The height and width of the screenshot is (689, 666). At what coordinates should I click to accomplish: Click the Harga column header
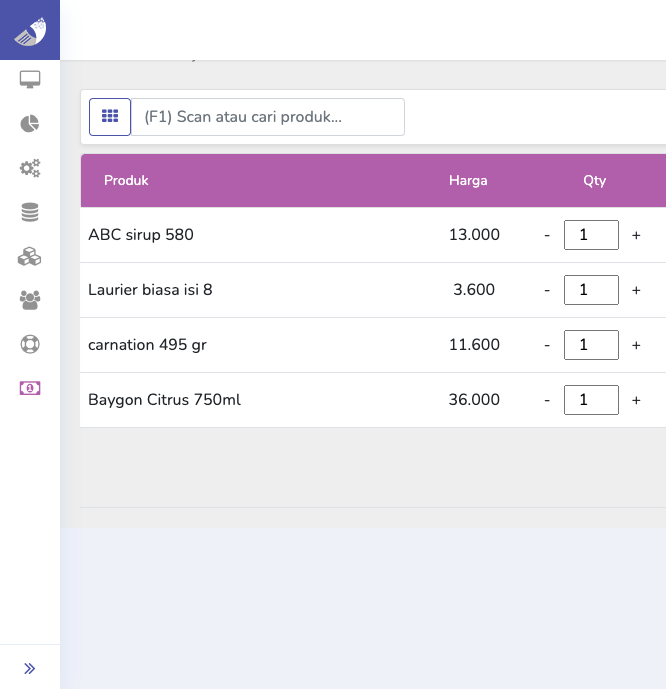tap(468, 180)
